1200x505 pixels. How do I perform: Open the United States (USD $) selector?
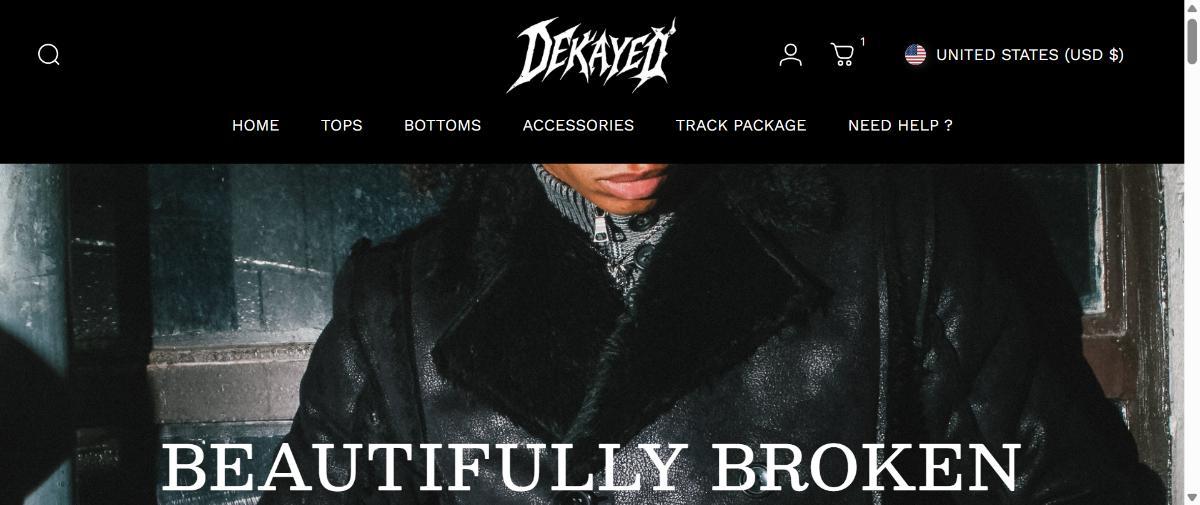1014,54
